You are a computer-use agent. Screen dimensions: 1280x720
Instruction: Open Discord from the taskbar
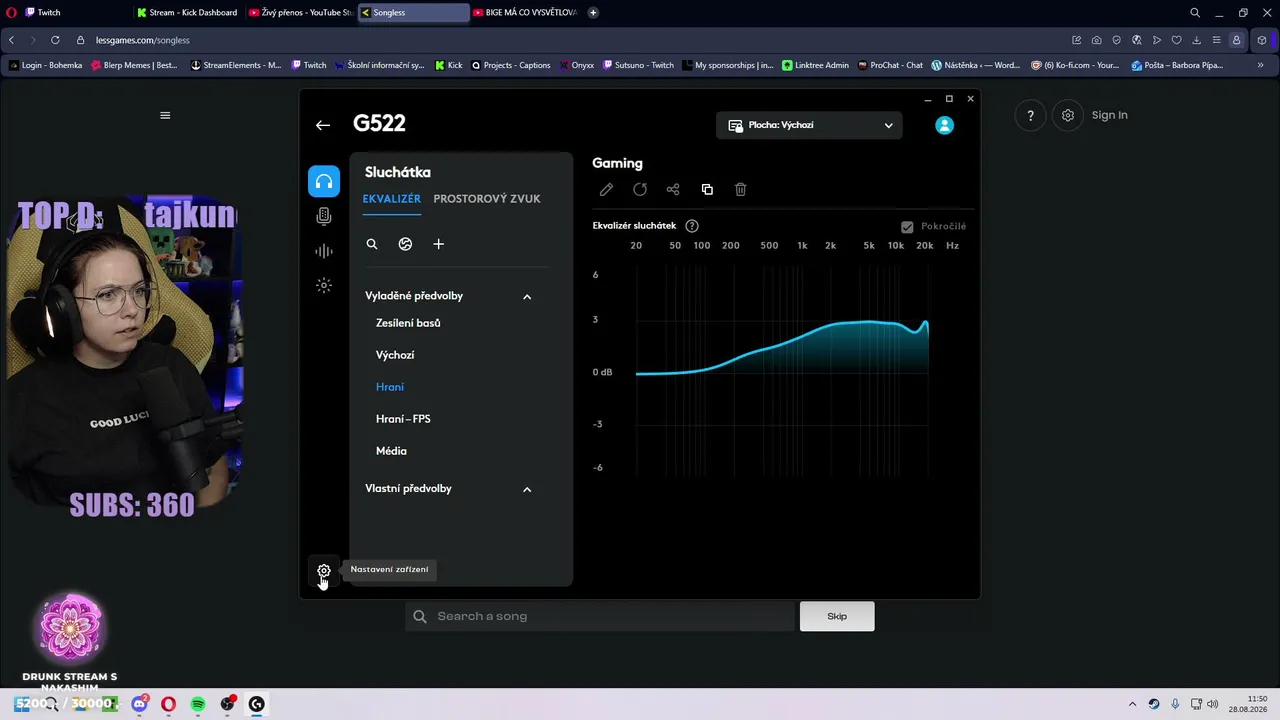tap(139, 704)
